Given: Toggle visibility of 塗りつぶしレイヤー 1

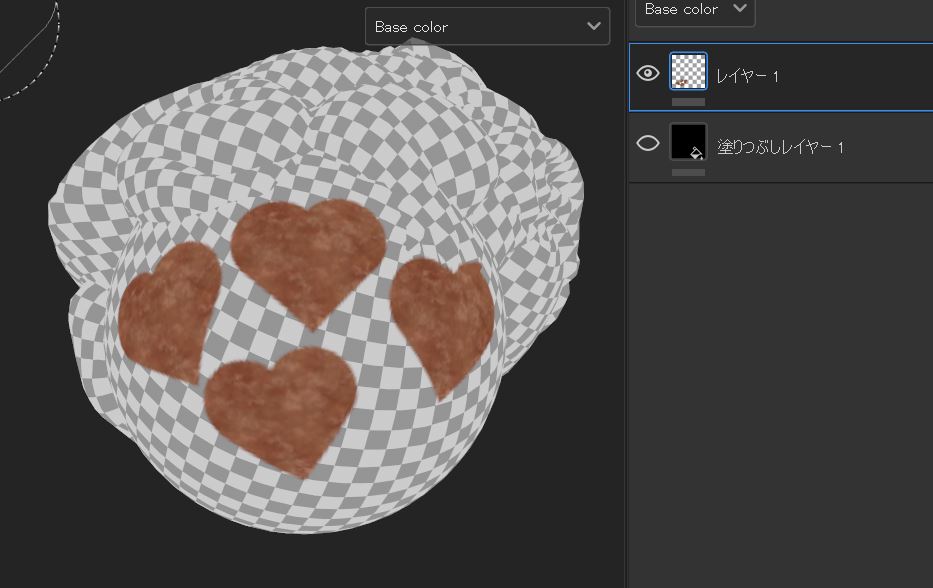Looking at the screenshot, I should 648,144.
